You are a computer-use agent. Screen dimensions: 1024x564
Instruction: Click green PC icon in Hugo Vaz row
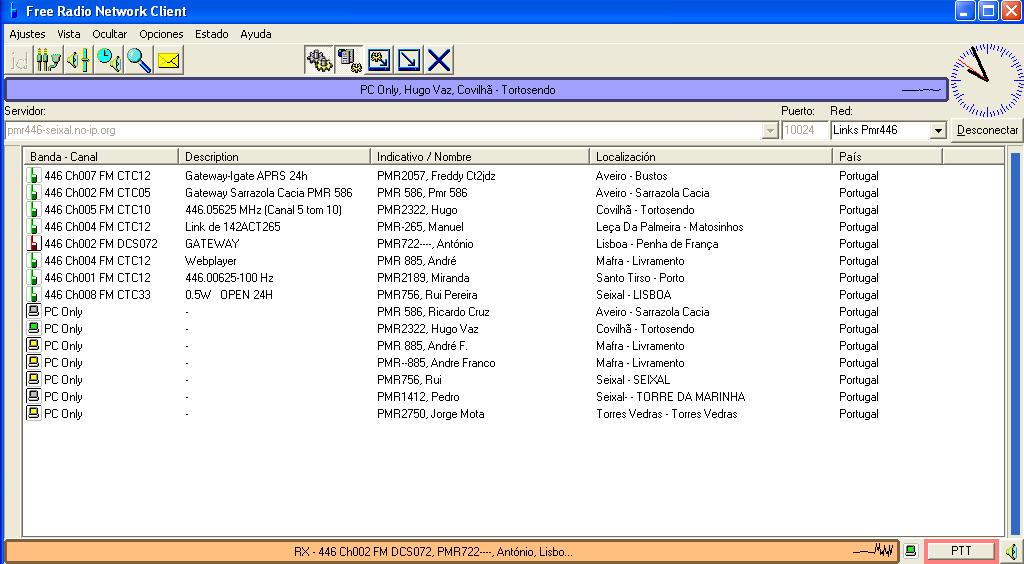33,328
